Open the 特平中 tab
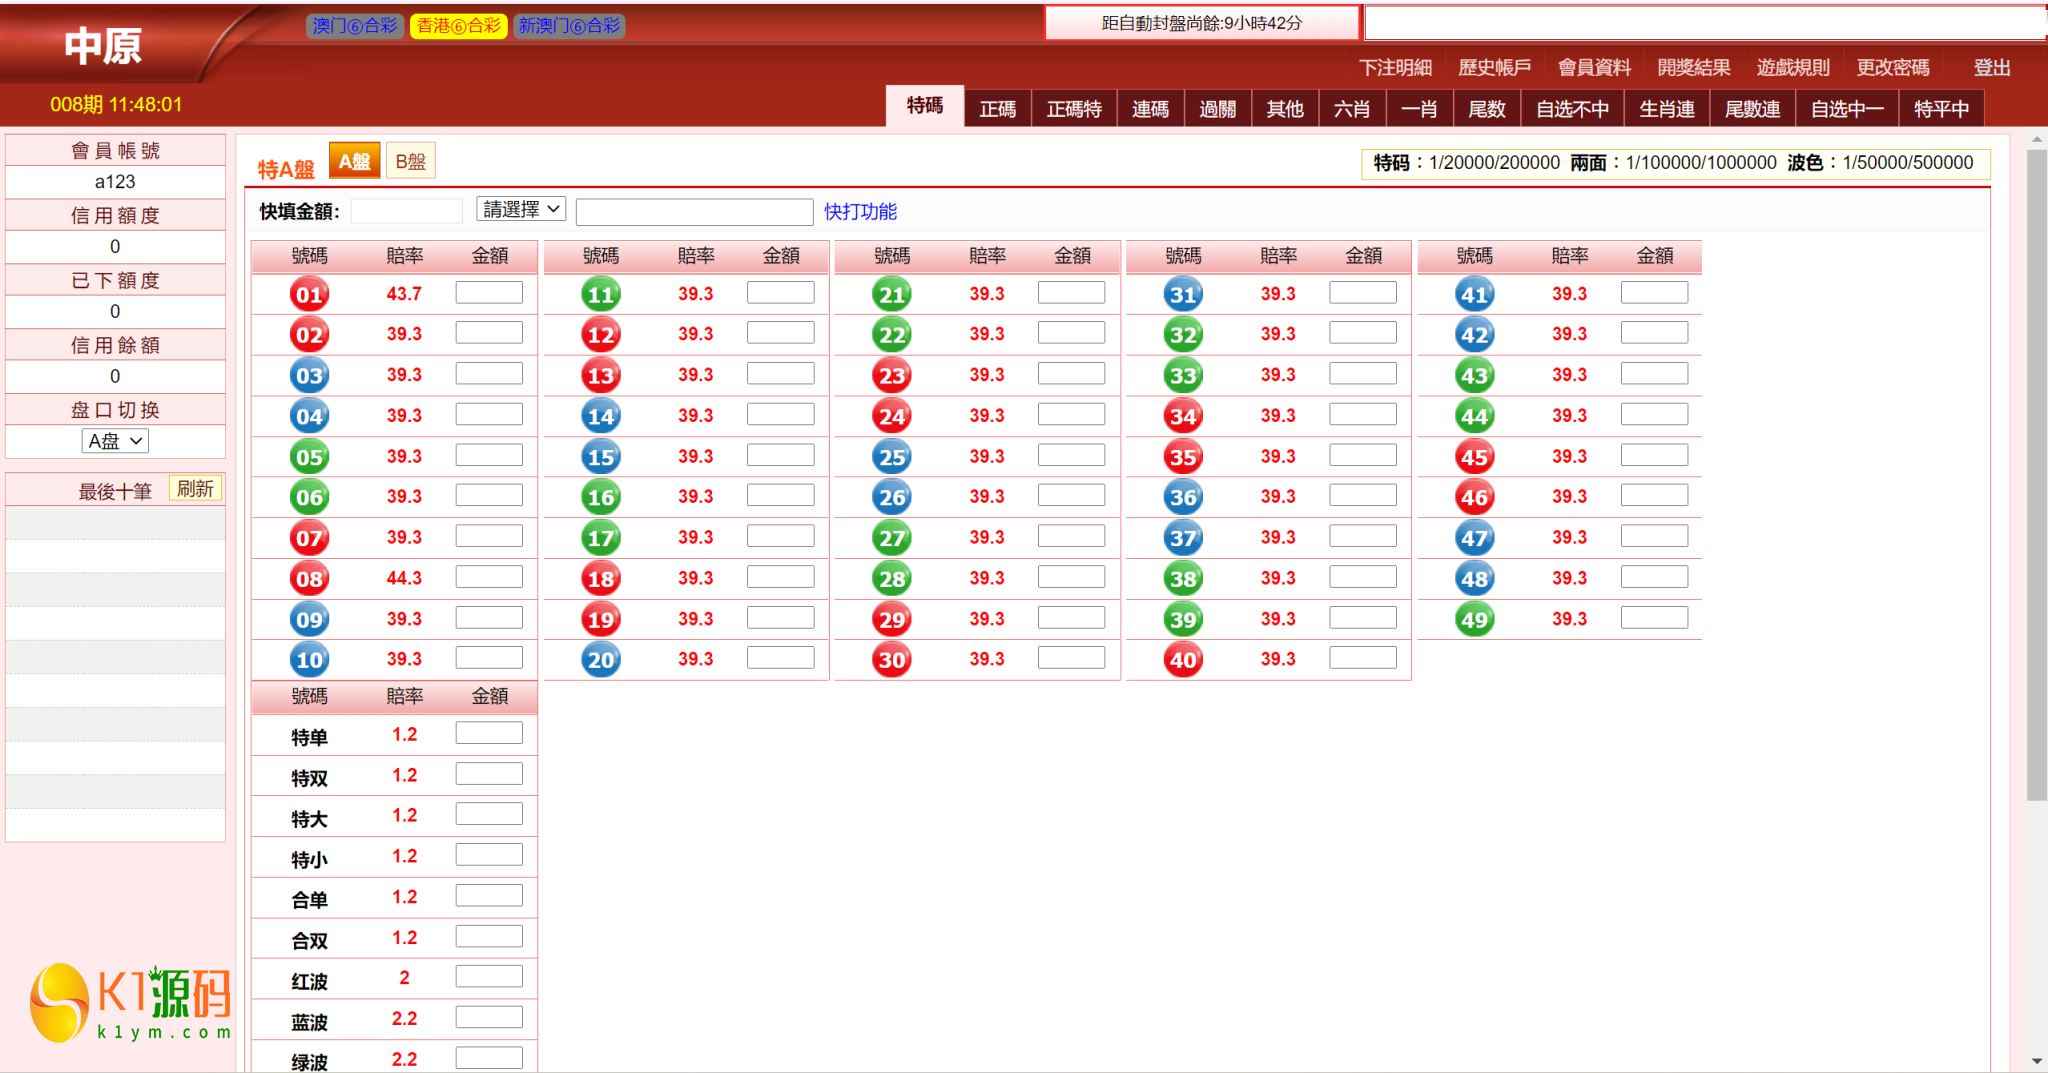 [1941, 109]
